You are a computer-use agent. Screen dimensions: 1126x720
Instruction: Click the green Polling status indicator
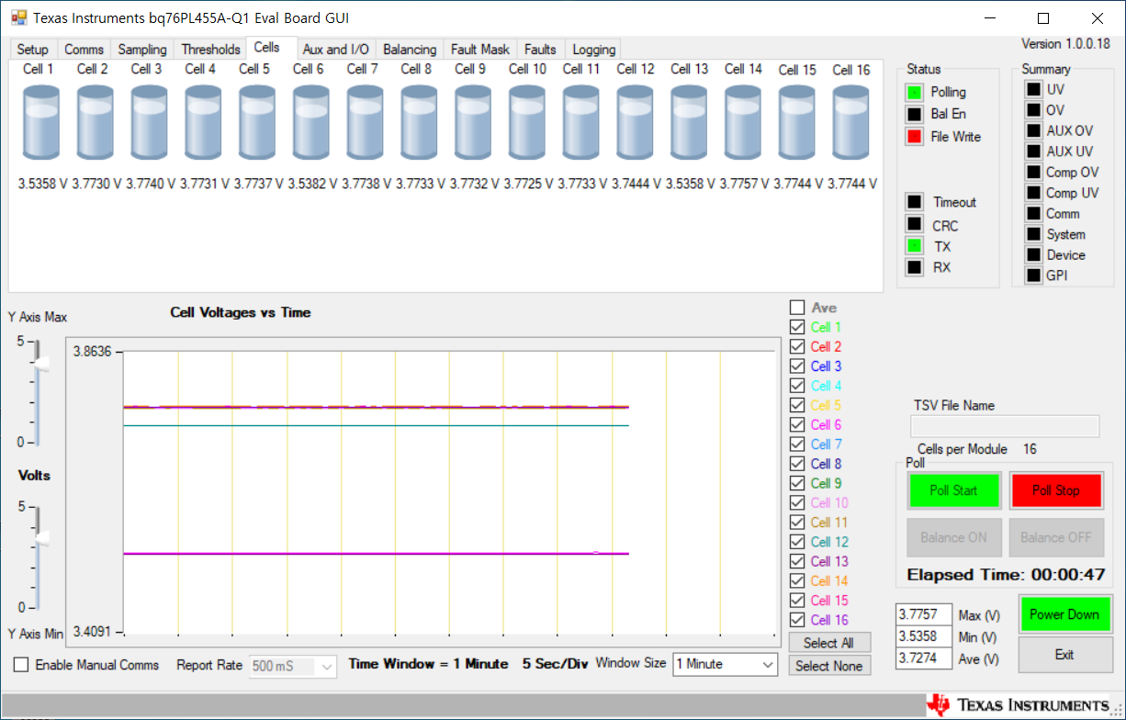(x=914, y=92)
